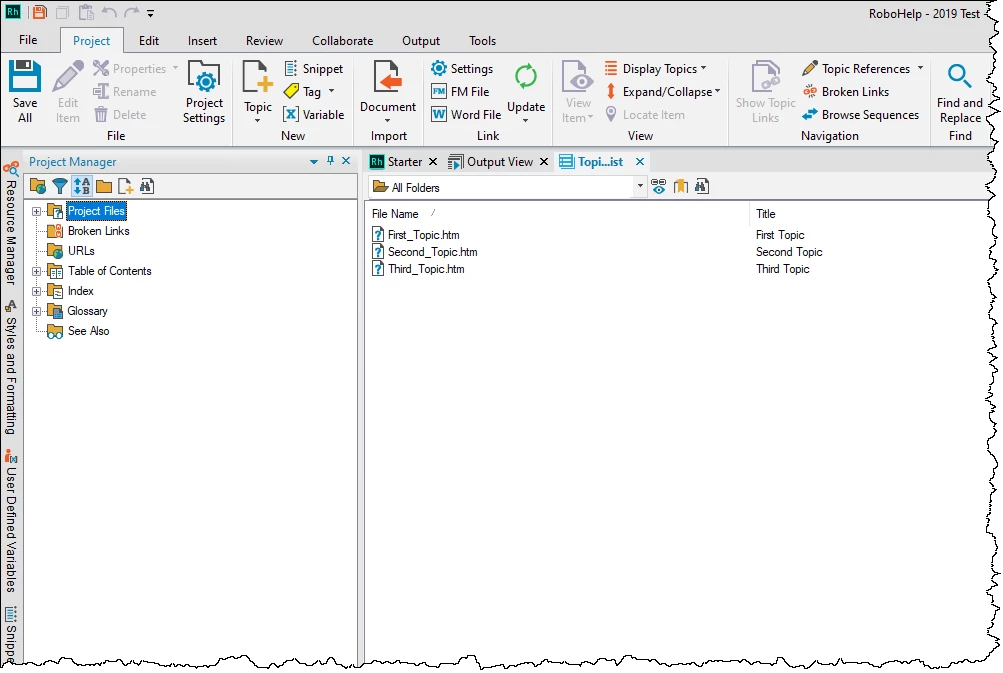Select Second_Topic.htm in the topic list

point(432,252)
